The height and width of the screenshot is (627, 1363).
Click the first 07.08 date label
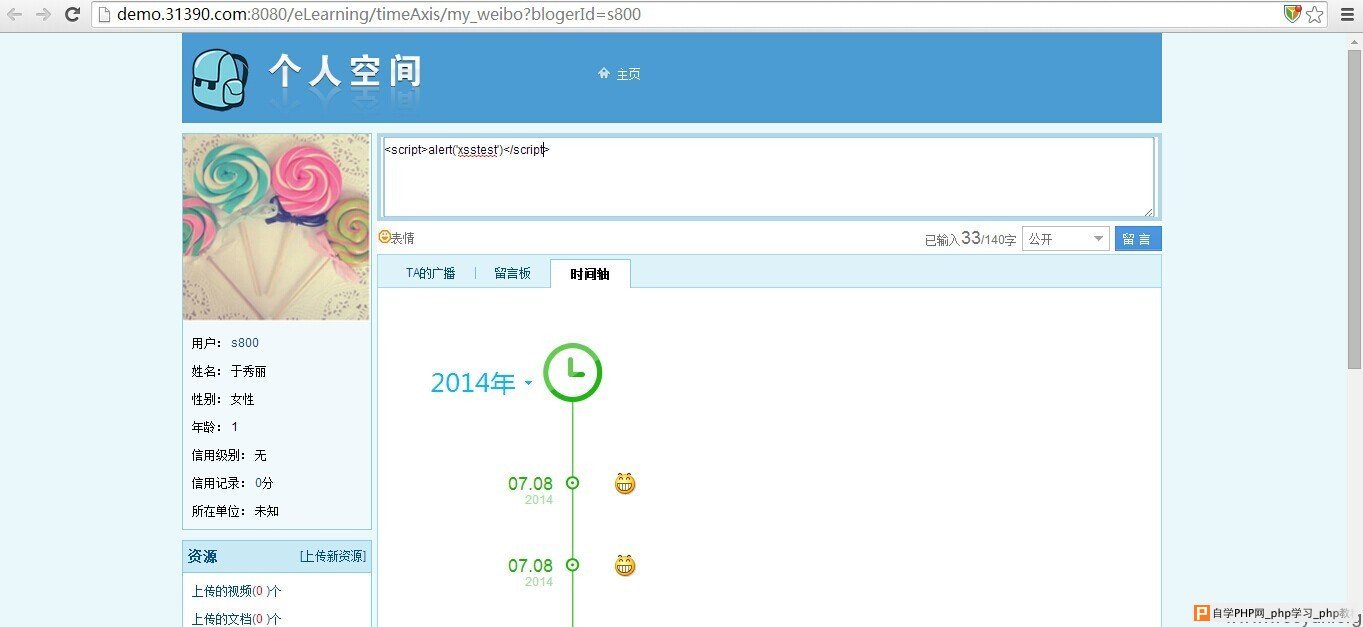click(530, 484)
